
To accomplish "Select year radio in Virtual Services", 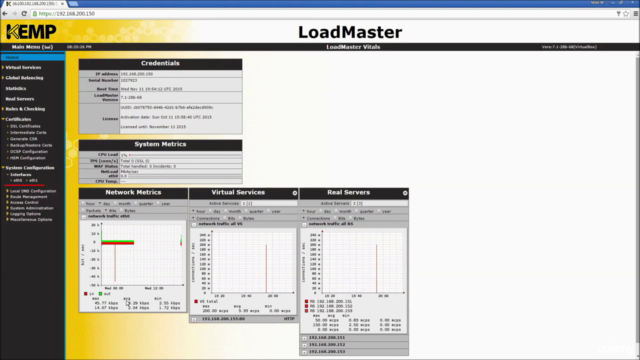I will coord(269,211).
